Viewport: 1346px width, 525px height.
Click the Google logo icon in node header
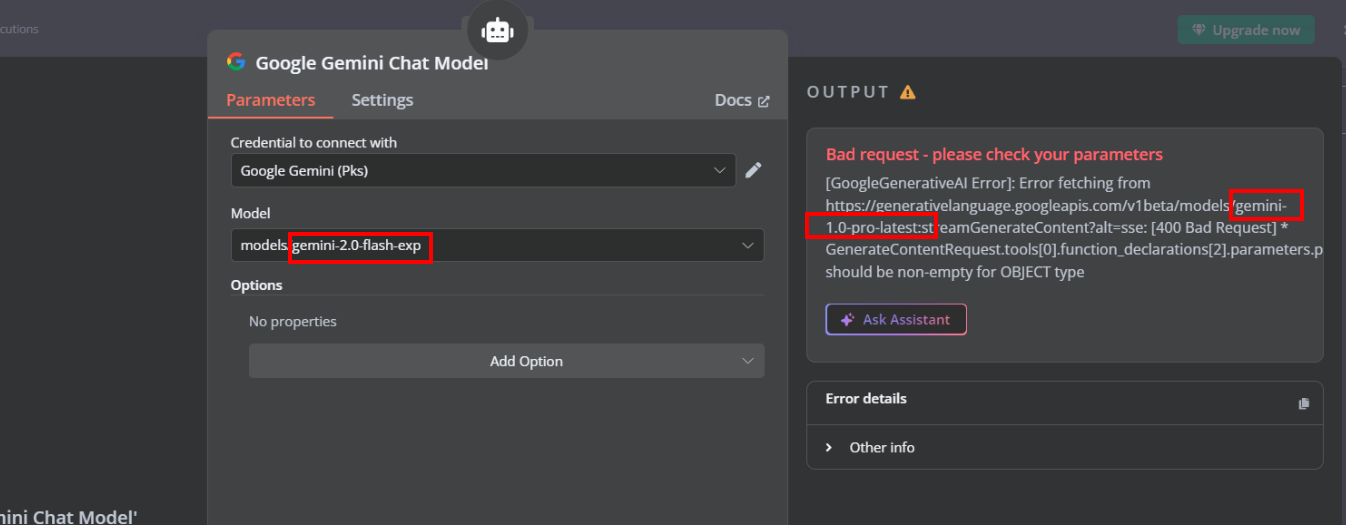(x=236, y=62)
